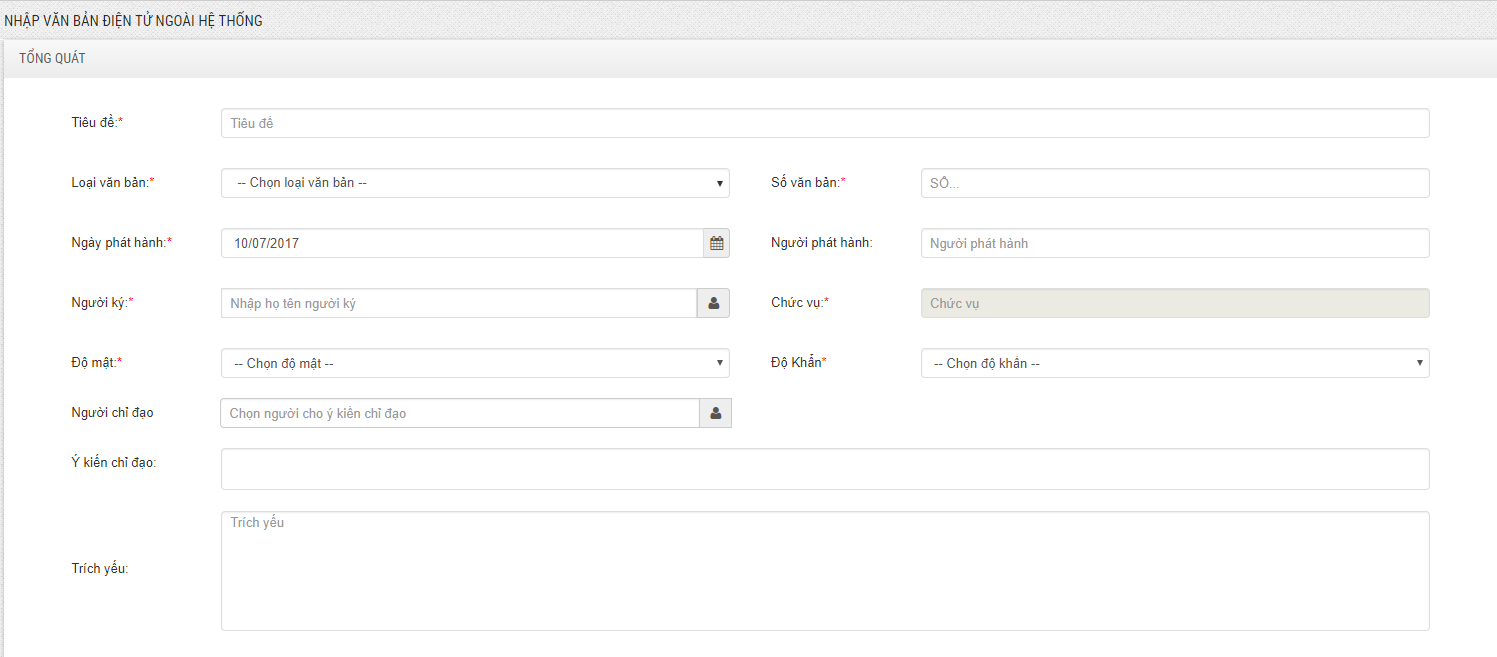Expand the Loại văn bản dropdown
The height and width of the screenshot is (657, 1497).
point(475,183)
